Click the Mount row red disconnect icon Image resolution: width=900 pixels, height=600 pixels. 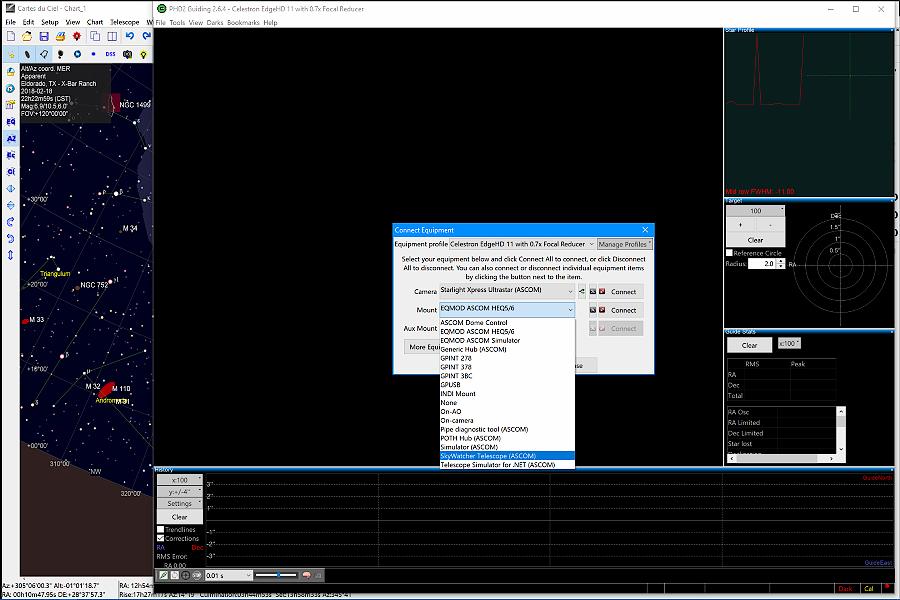(x=602, y=310)
